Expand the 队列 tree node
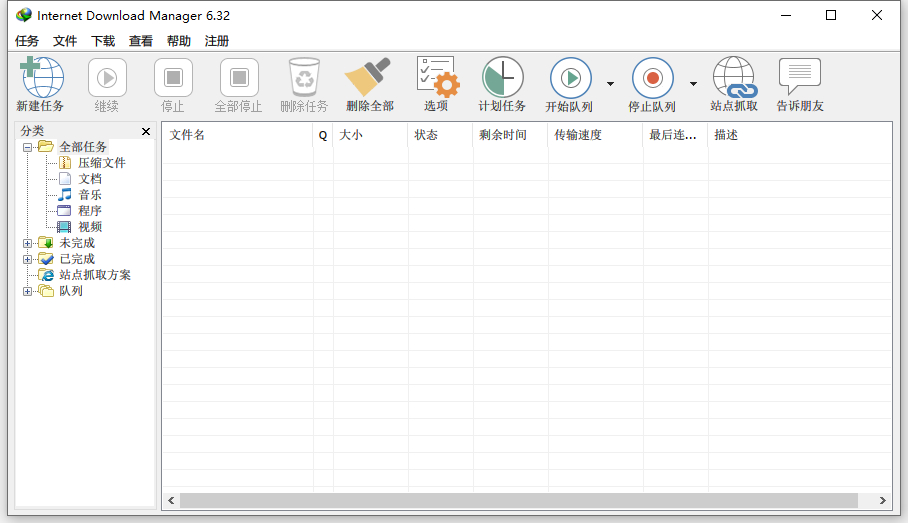 27,291
